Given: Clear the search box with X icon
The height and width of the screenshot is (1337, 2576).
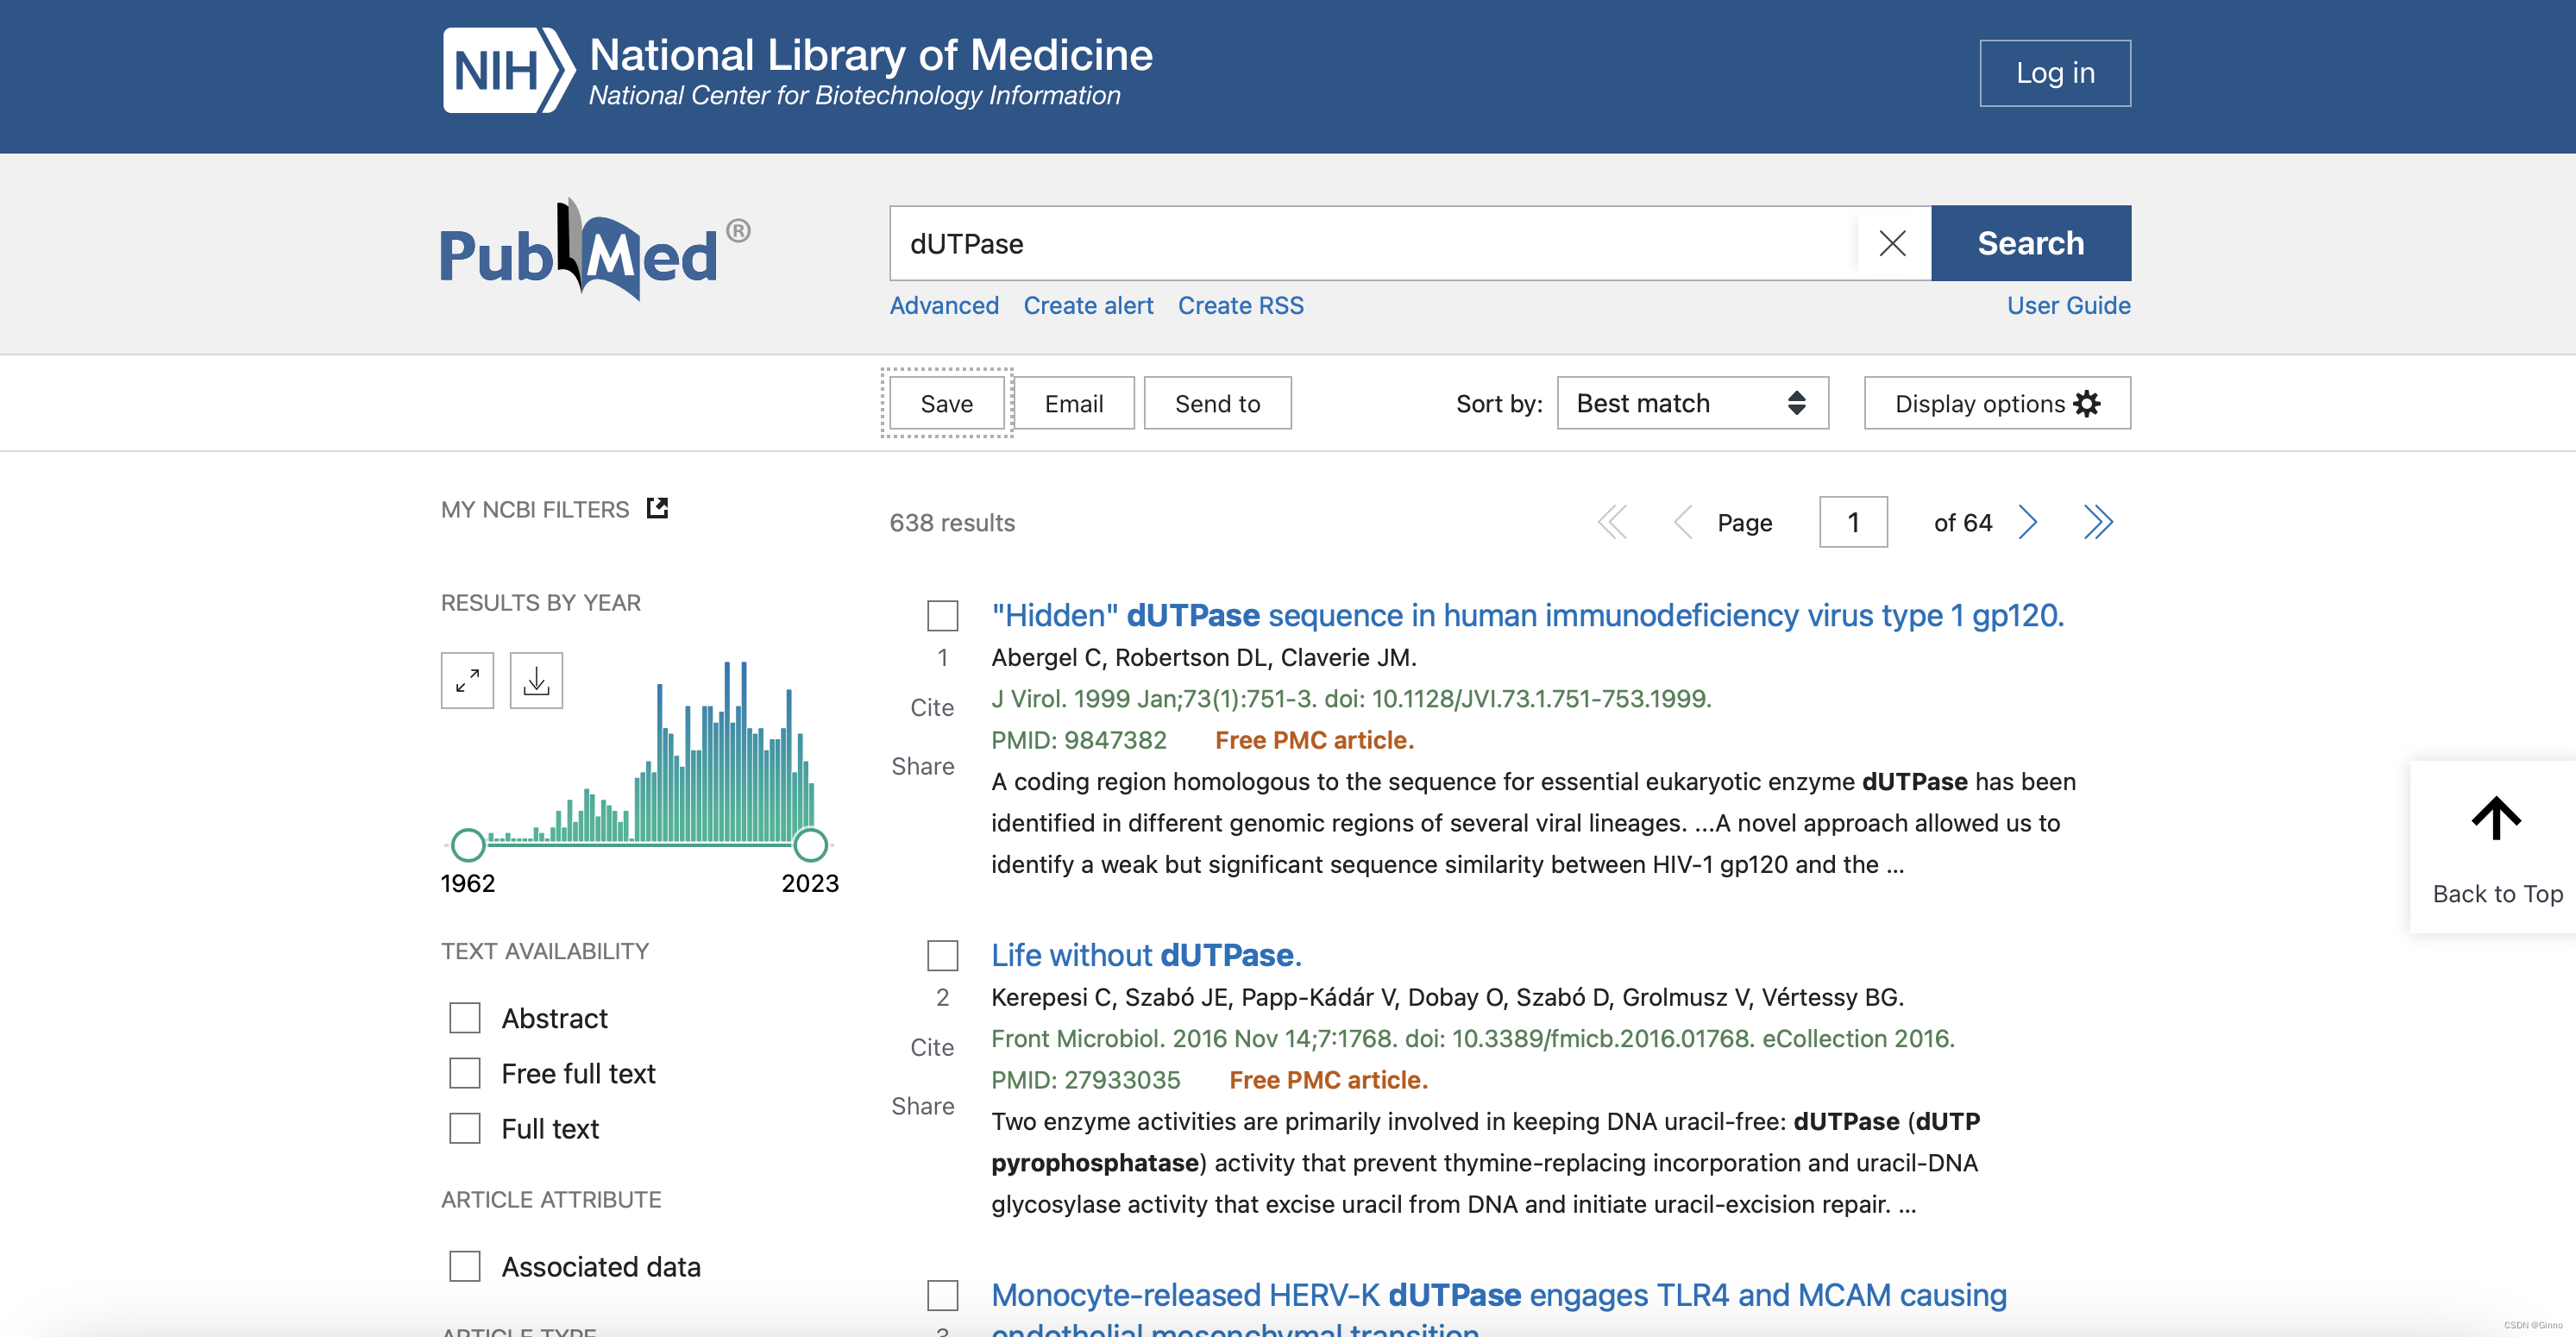Looking at the screenshot, I should tap(1892, 243).
